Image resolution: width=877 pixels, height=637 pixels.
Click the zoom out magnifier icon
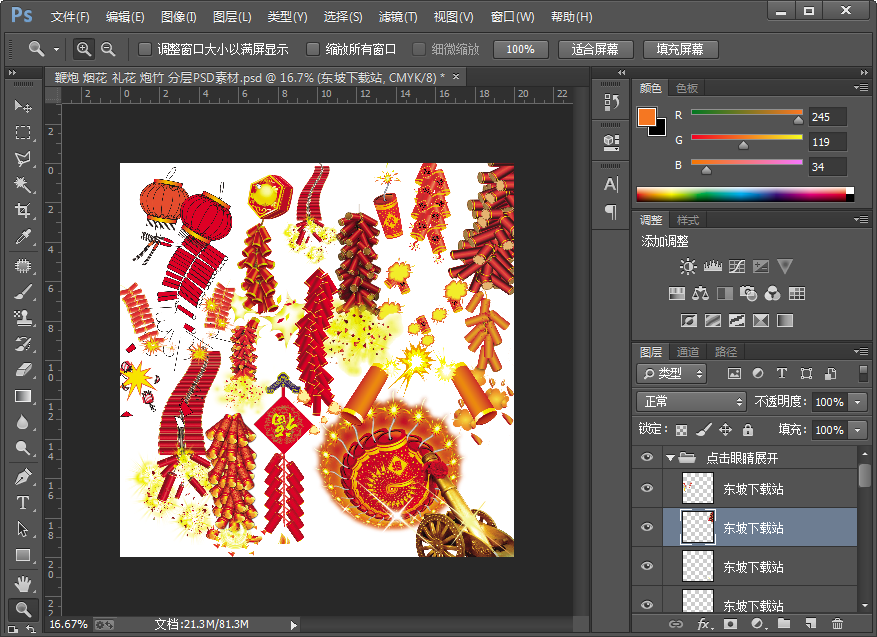108,49
